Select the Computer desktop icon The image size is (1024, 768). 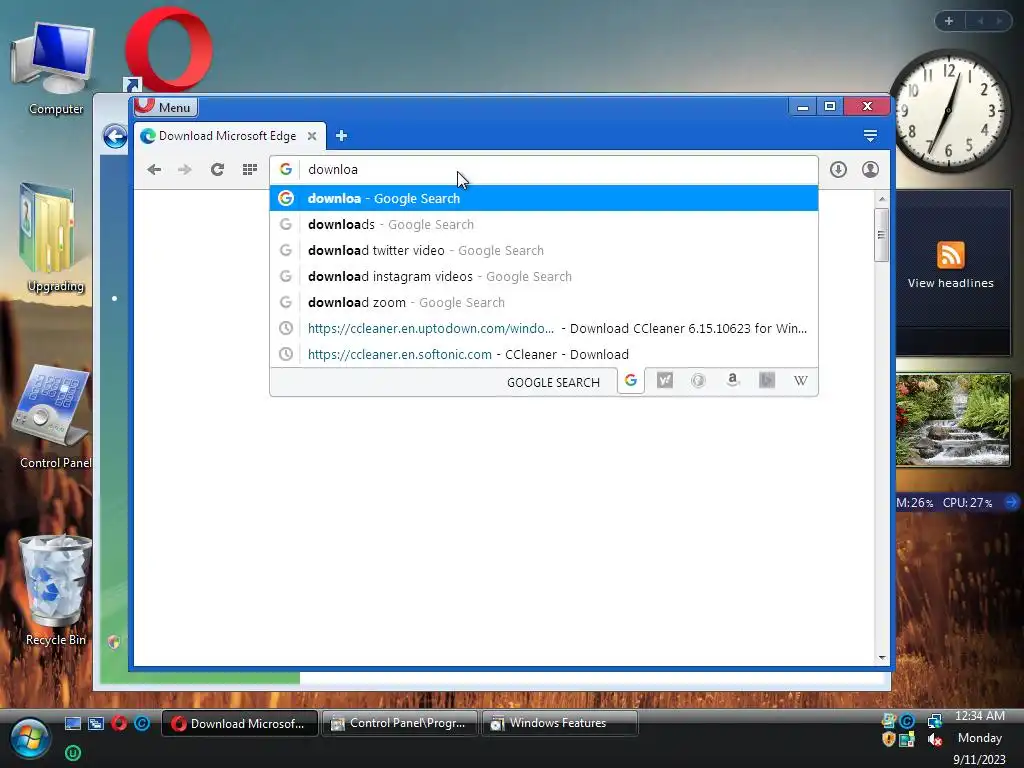(x=54, y=69)
